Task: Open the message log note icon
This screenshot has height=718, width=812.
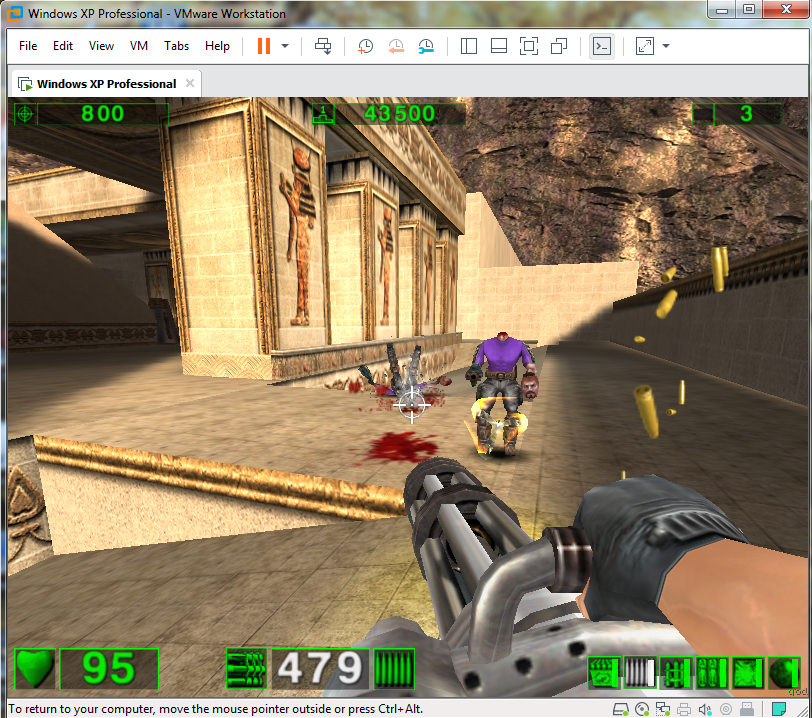Action: (x=779, y=709)
